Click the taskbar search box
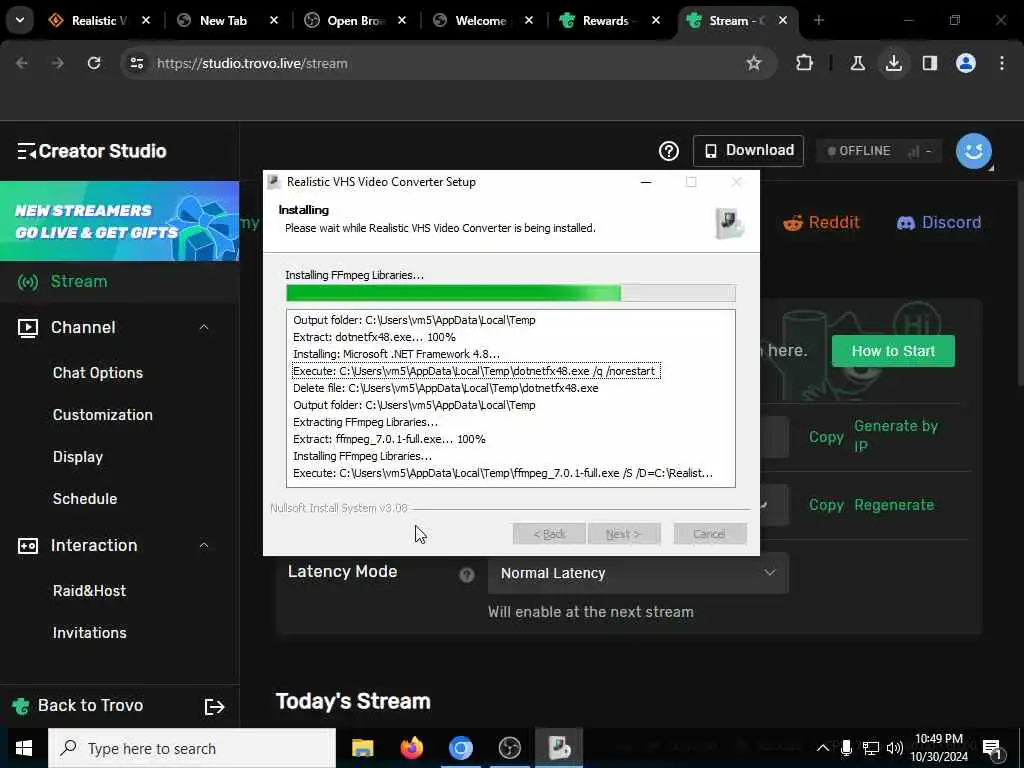 click(192, 748)
